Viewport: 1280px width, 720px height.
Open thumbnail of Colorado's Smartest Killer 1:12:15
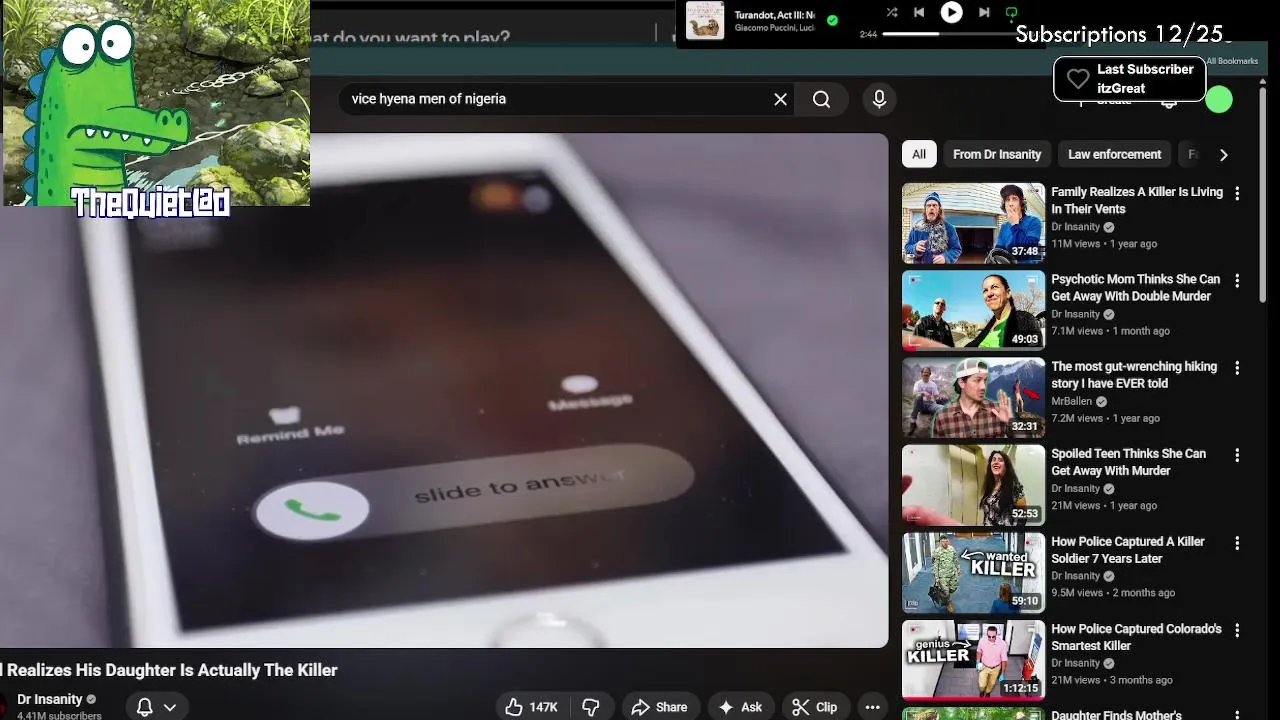(973, 660)
